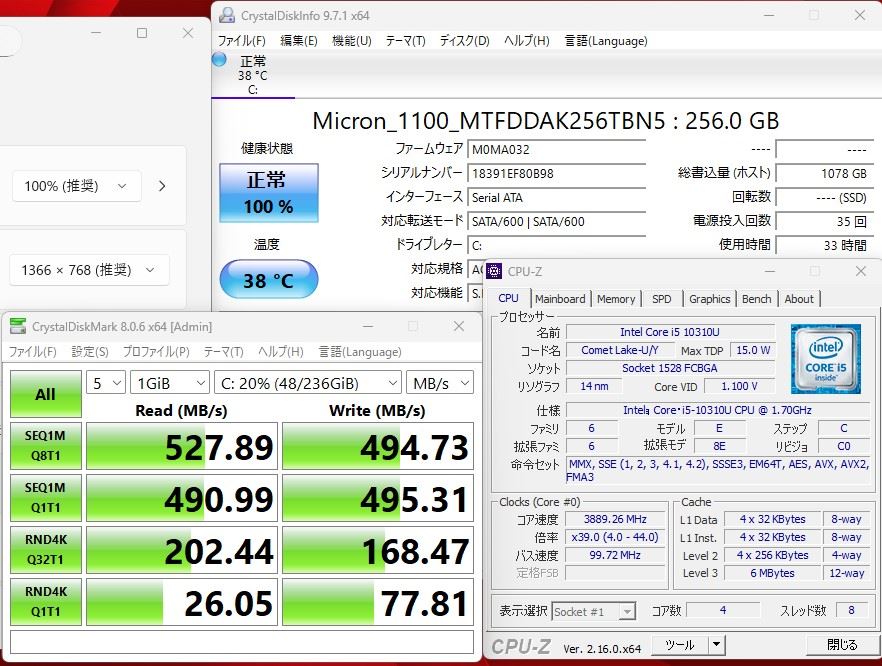Click the green All benchmark button
This screenshot has height=666, width=882.
46,394
